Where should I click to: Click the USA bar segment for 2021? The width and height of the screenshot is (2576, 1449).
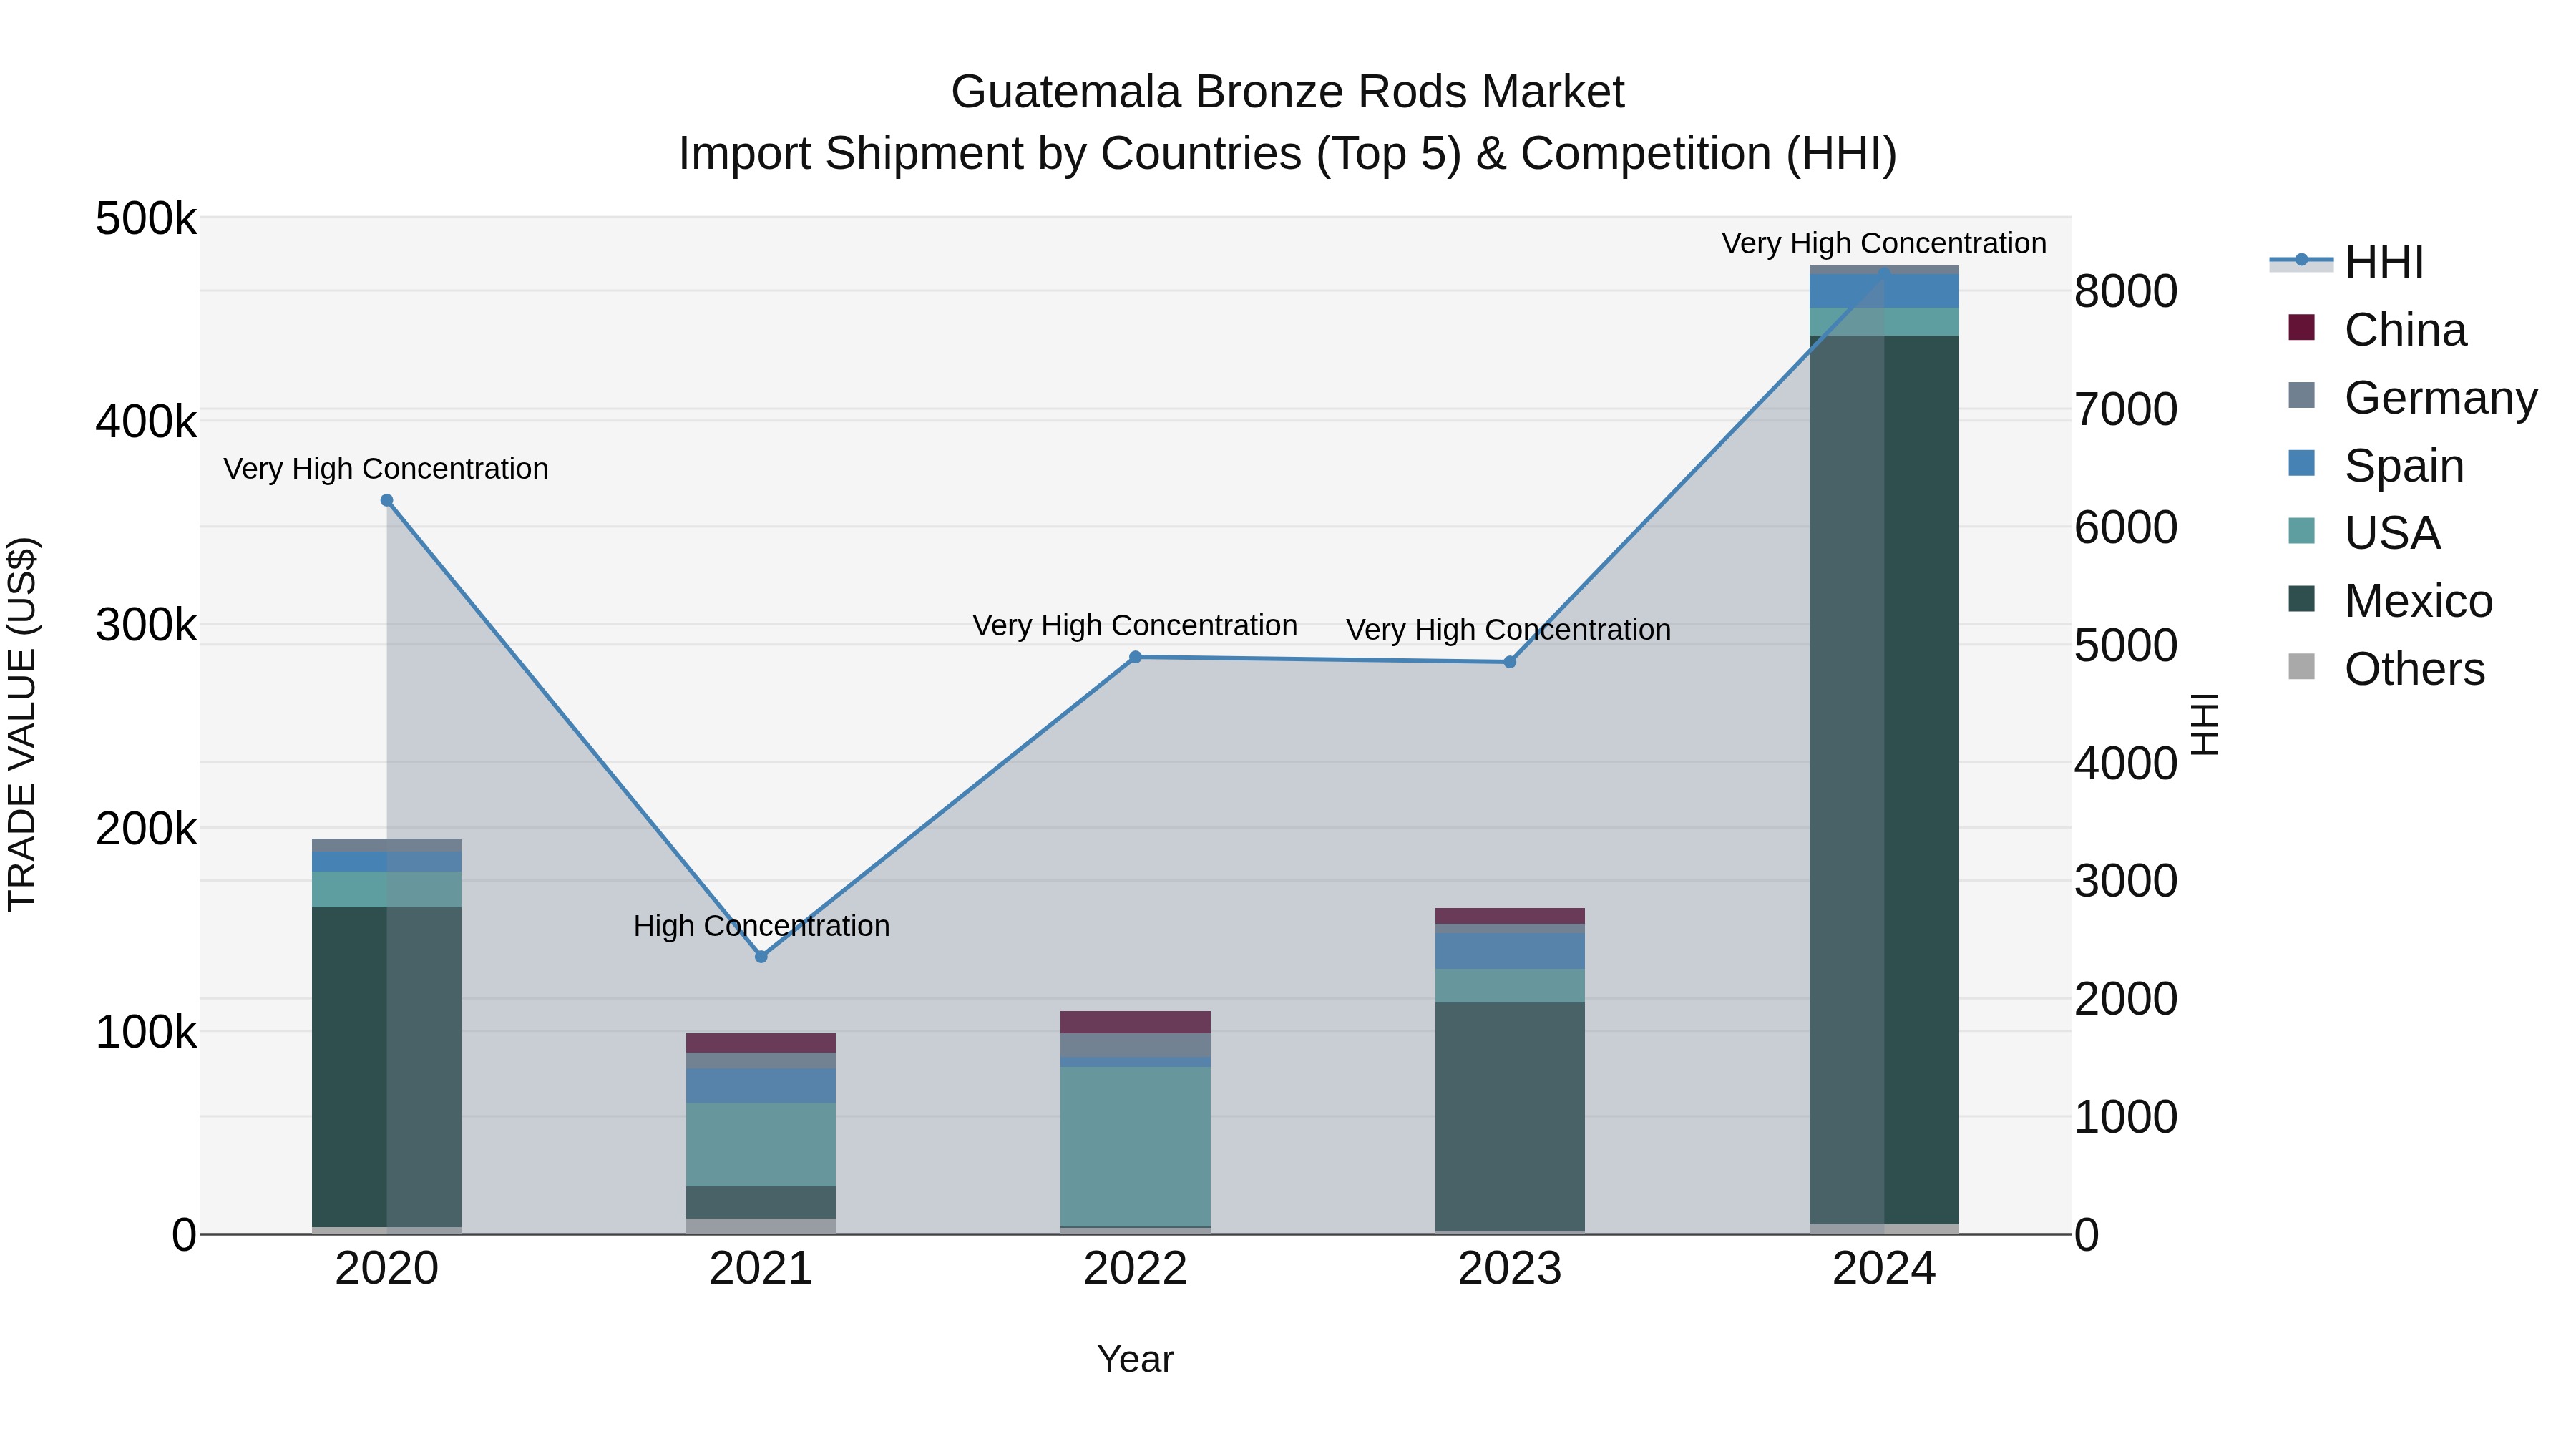(761, 1145)
